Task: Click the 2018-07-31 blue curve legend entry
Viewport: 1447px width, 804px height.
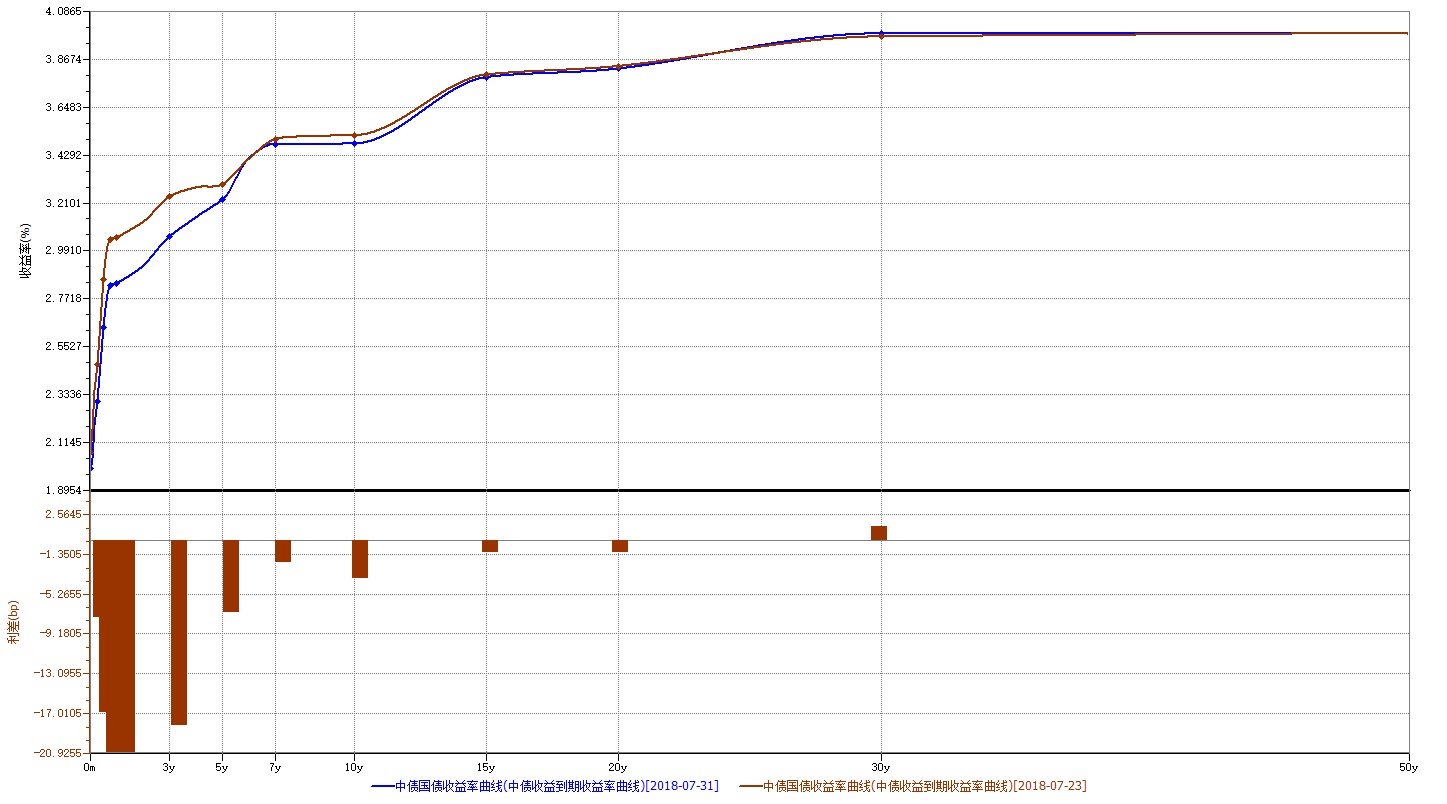Action: 544,786
